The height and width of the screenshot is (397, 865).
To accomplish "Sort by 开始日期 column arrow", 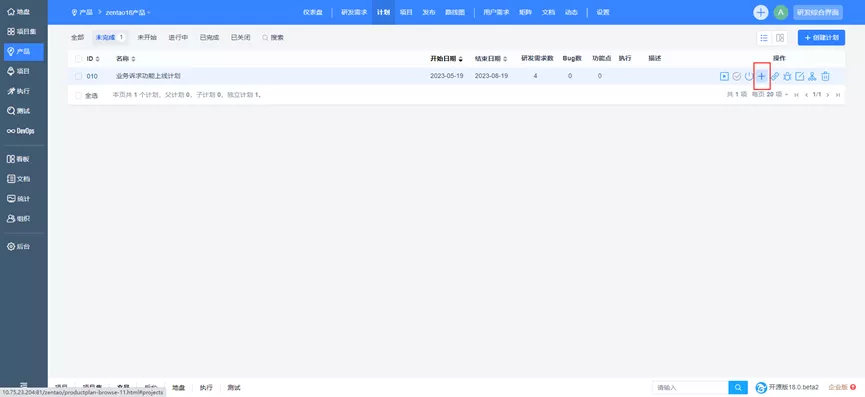I will pyautogui.click(x=461, y=58).
